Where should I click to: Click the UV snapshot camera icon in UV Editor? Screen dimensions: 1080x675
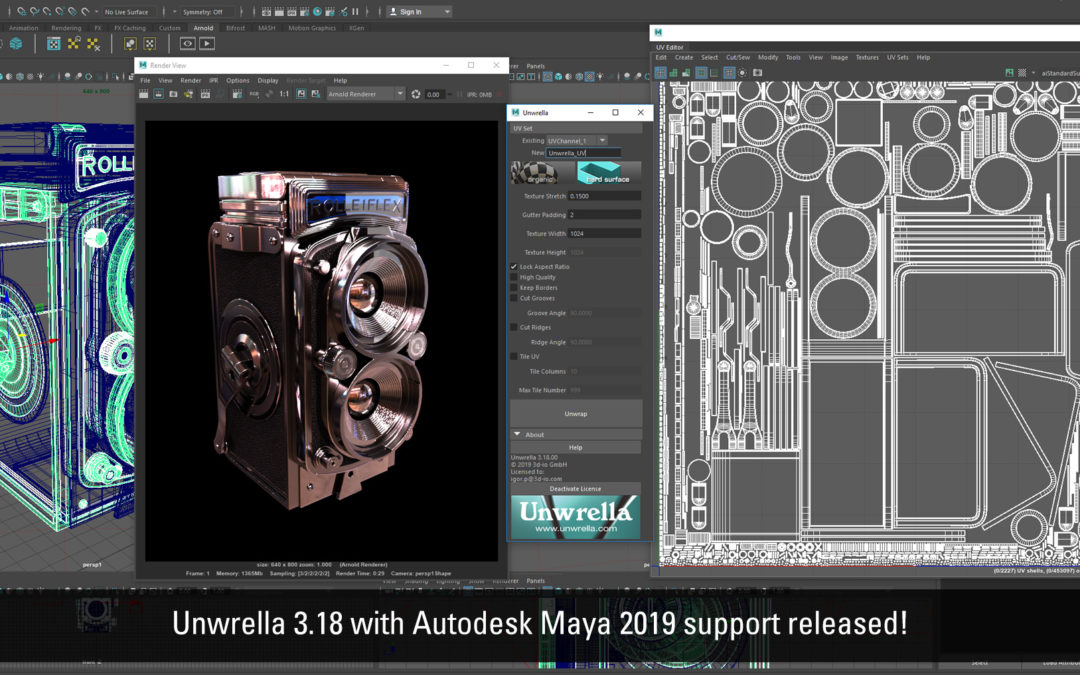pyautogui.click(x=758, y=72)
